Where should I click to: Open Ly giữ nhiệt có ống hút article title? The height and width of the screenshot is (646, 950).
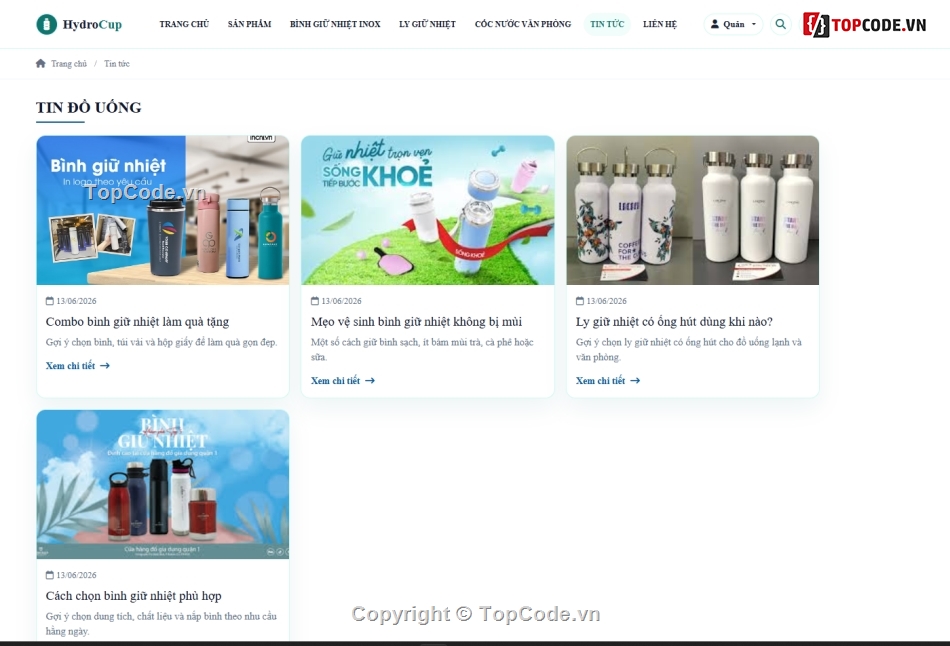tap(674, 322)
